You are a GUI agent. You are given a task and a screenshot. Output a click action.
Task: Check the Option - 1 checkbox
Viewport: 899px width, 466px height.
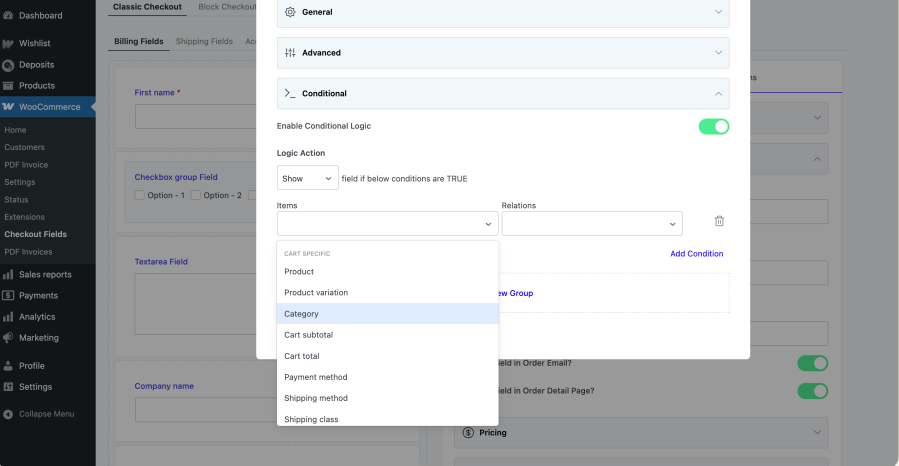pyautogui.click(x=140, y=195)
